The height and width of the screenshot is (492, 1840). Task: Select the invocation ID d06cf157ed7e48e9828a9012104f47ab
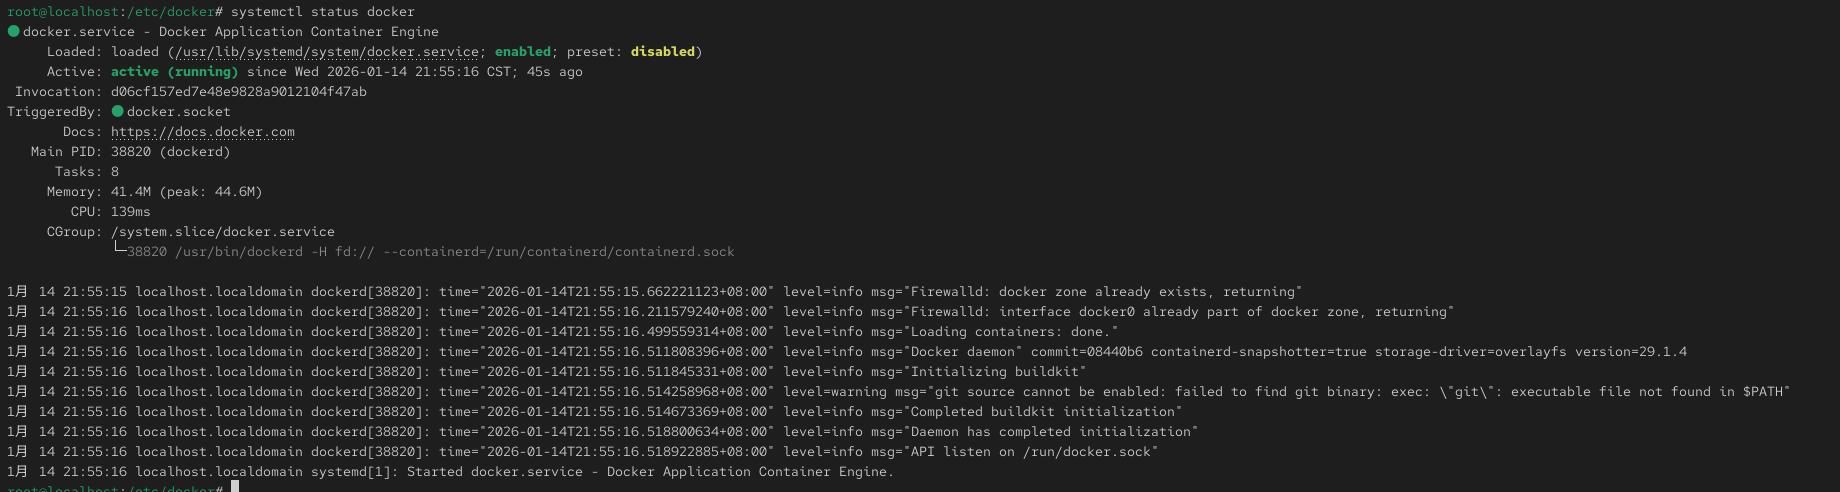[x=239, y=92]
